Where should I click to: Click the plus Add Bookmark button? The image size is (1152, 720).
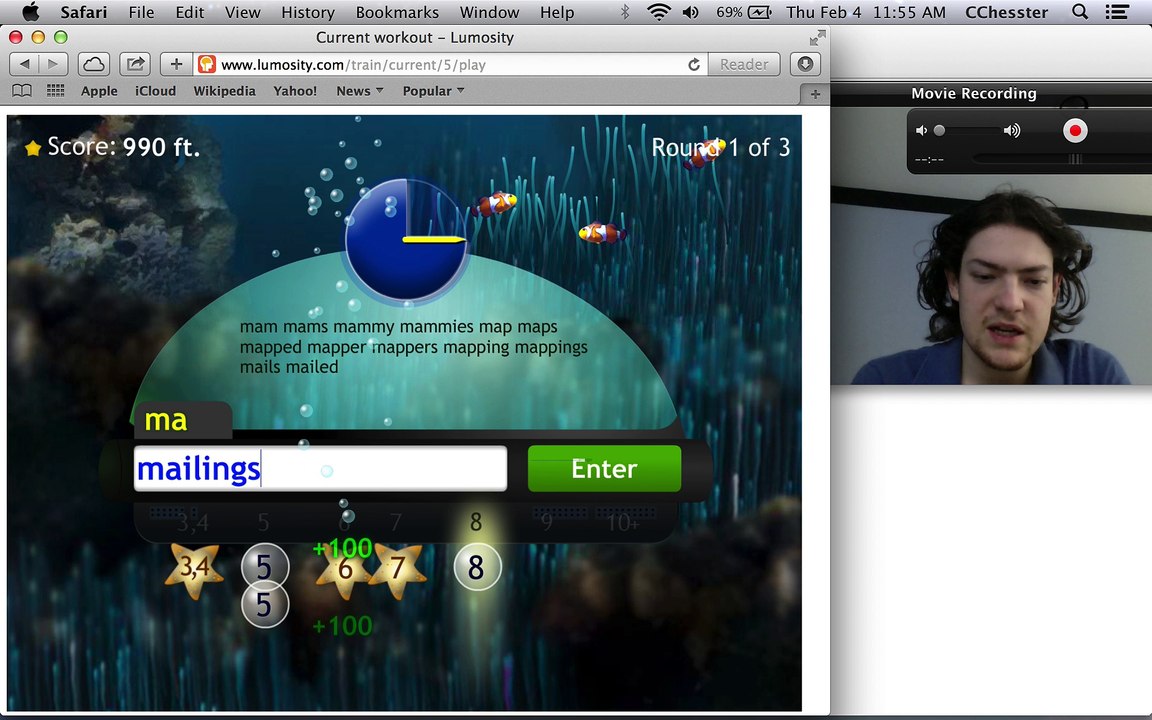pos(176,64)
